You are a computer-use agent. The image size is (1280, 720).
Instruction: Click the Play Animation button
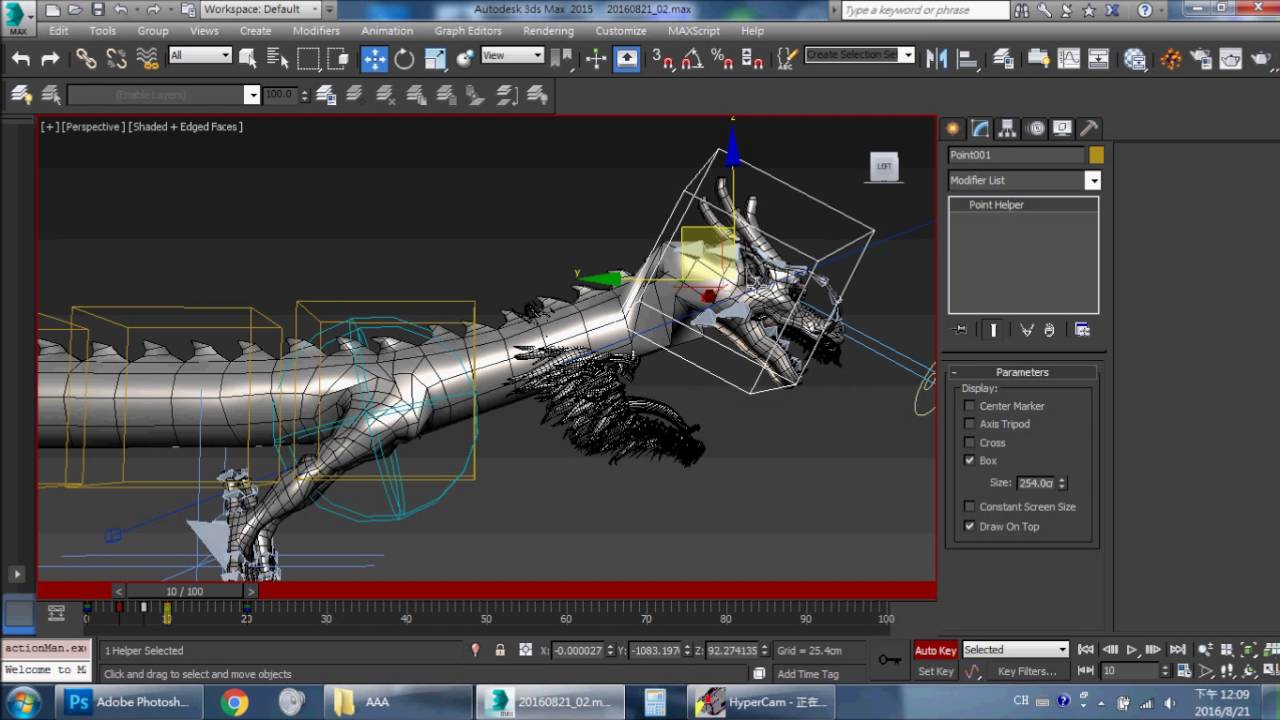click(x=1132, y=650)
